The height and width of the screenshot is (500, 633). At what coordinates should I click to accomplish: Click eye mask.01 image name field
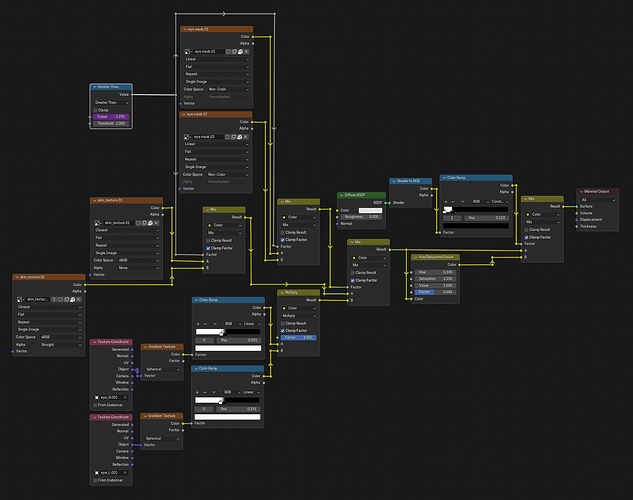[x=209, y=52]
